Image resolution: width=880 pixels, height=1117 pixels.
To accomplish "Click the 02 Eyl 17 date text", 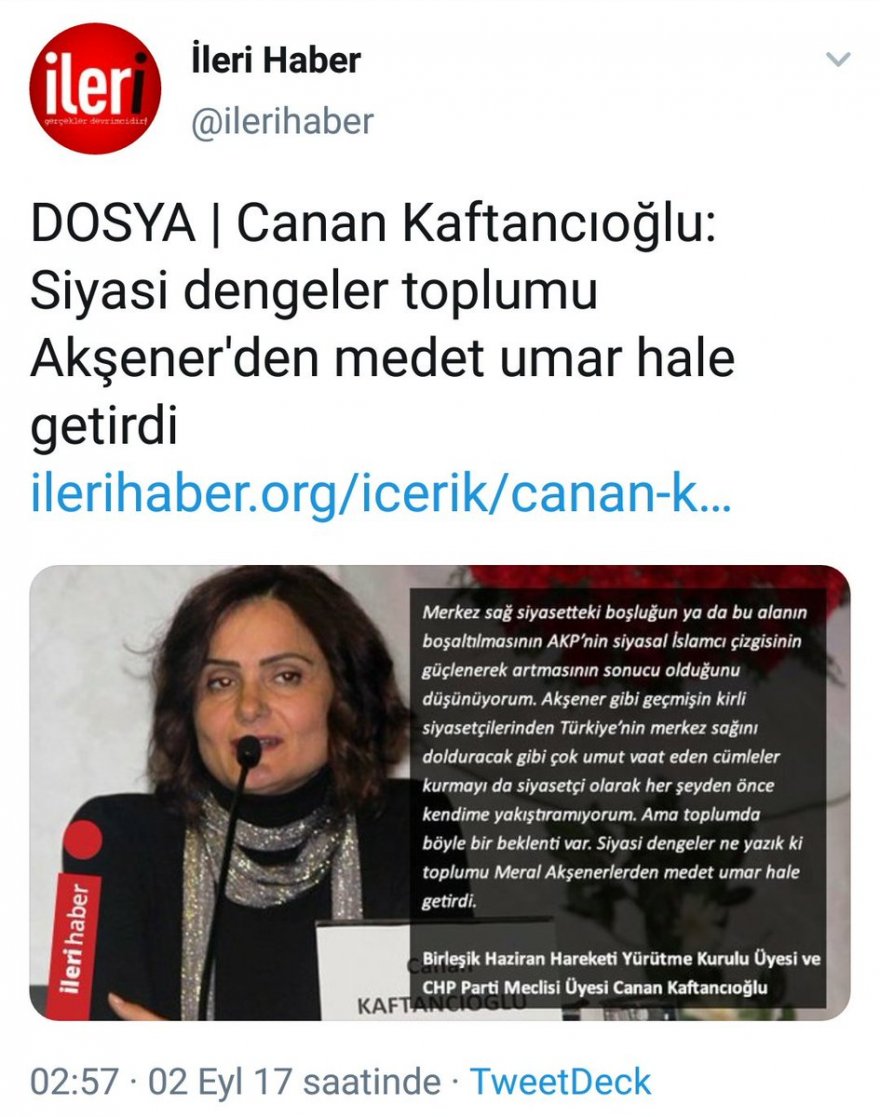I will (x=220, y=1081).
